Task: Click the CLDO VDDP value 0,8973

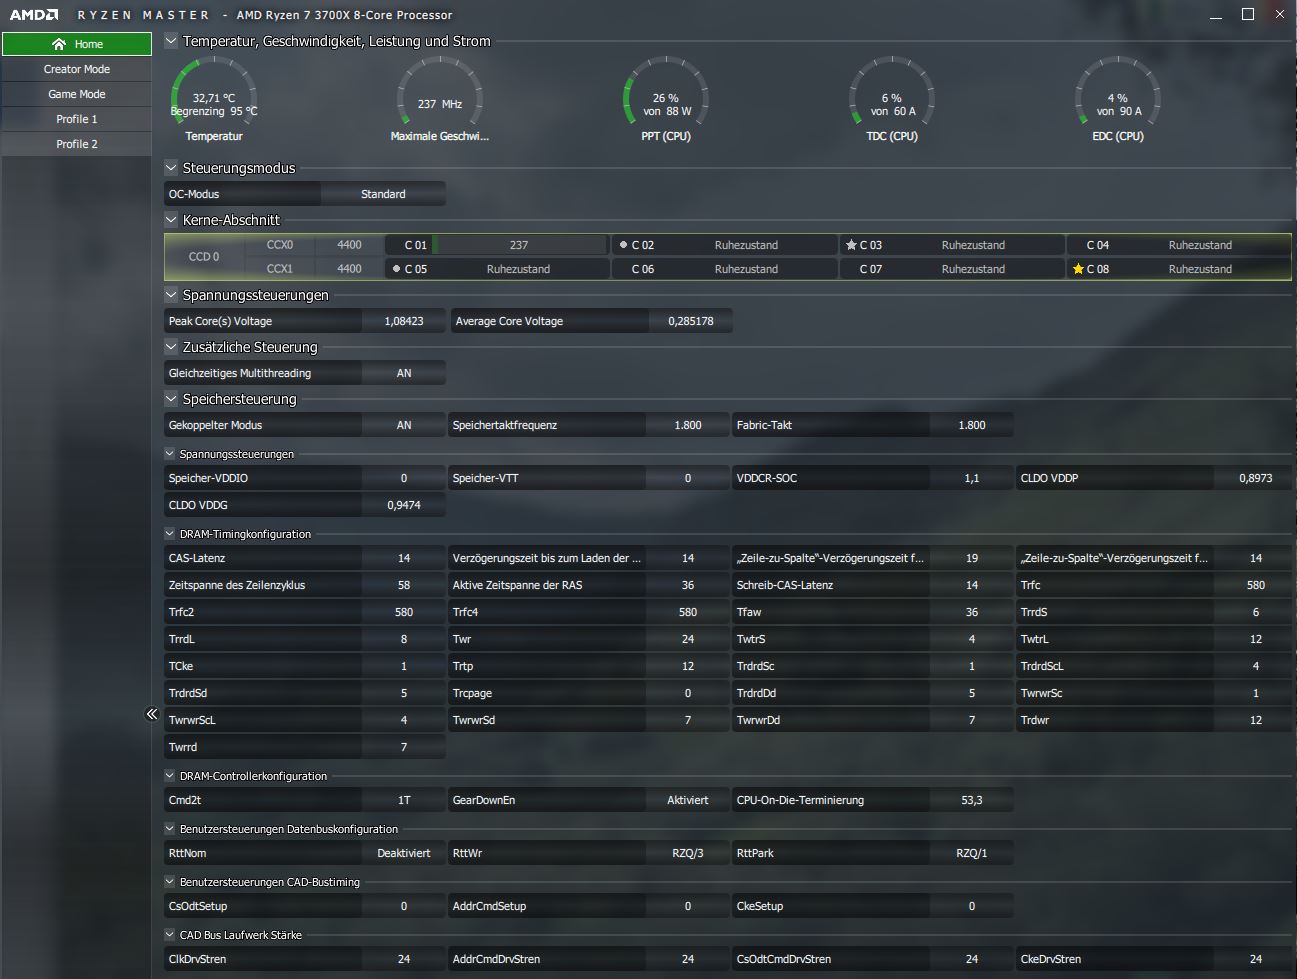Action: 1256,478
